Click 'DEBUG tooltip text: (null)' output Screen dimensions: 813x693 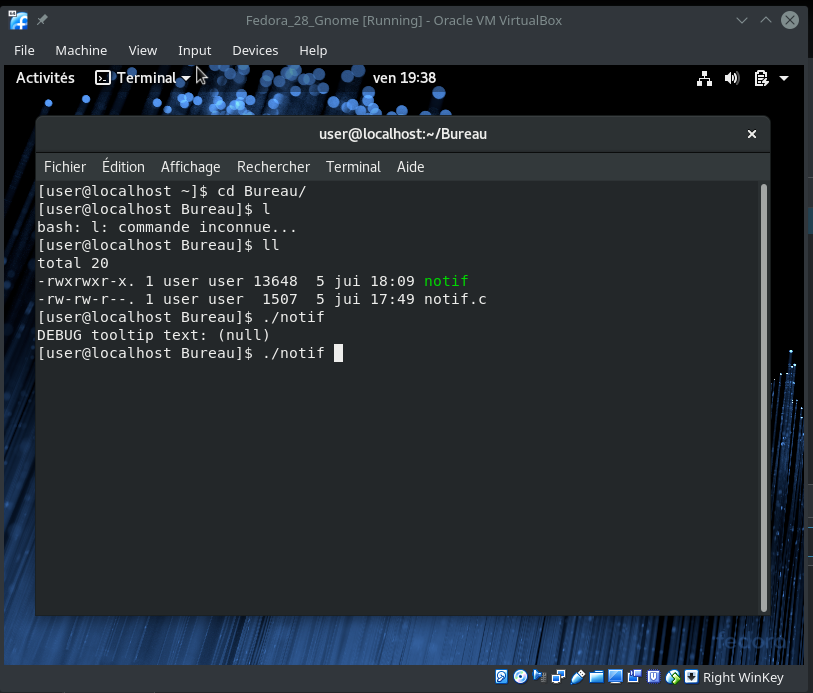click(x=153, y=335)
